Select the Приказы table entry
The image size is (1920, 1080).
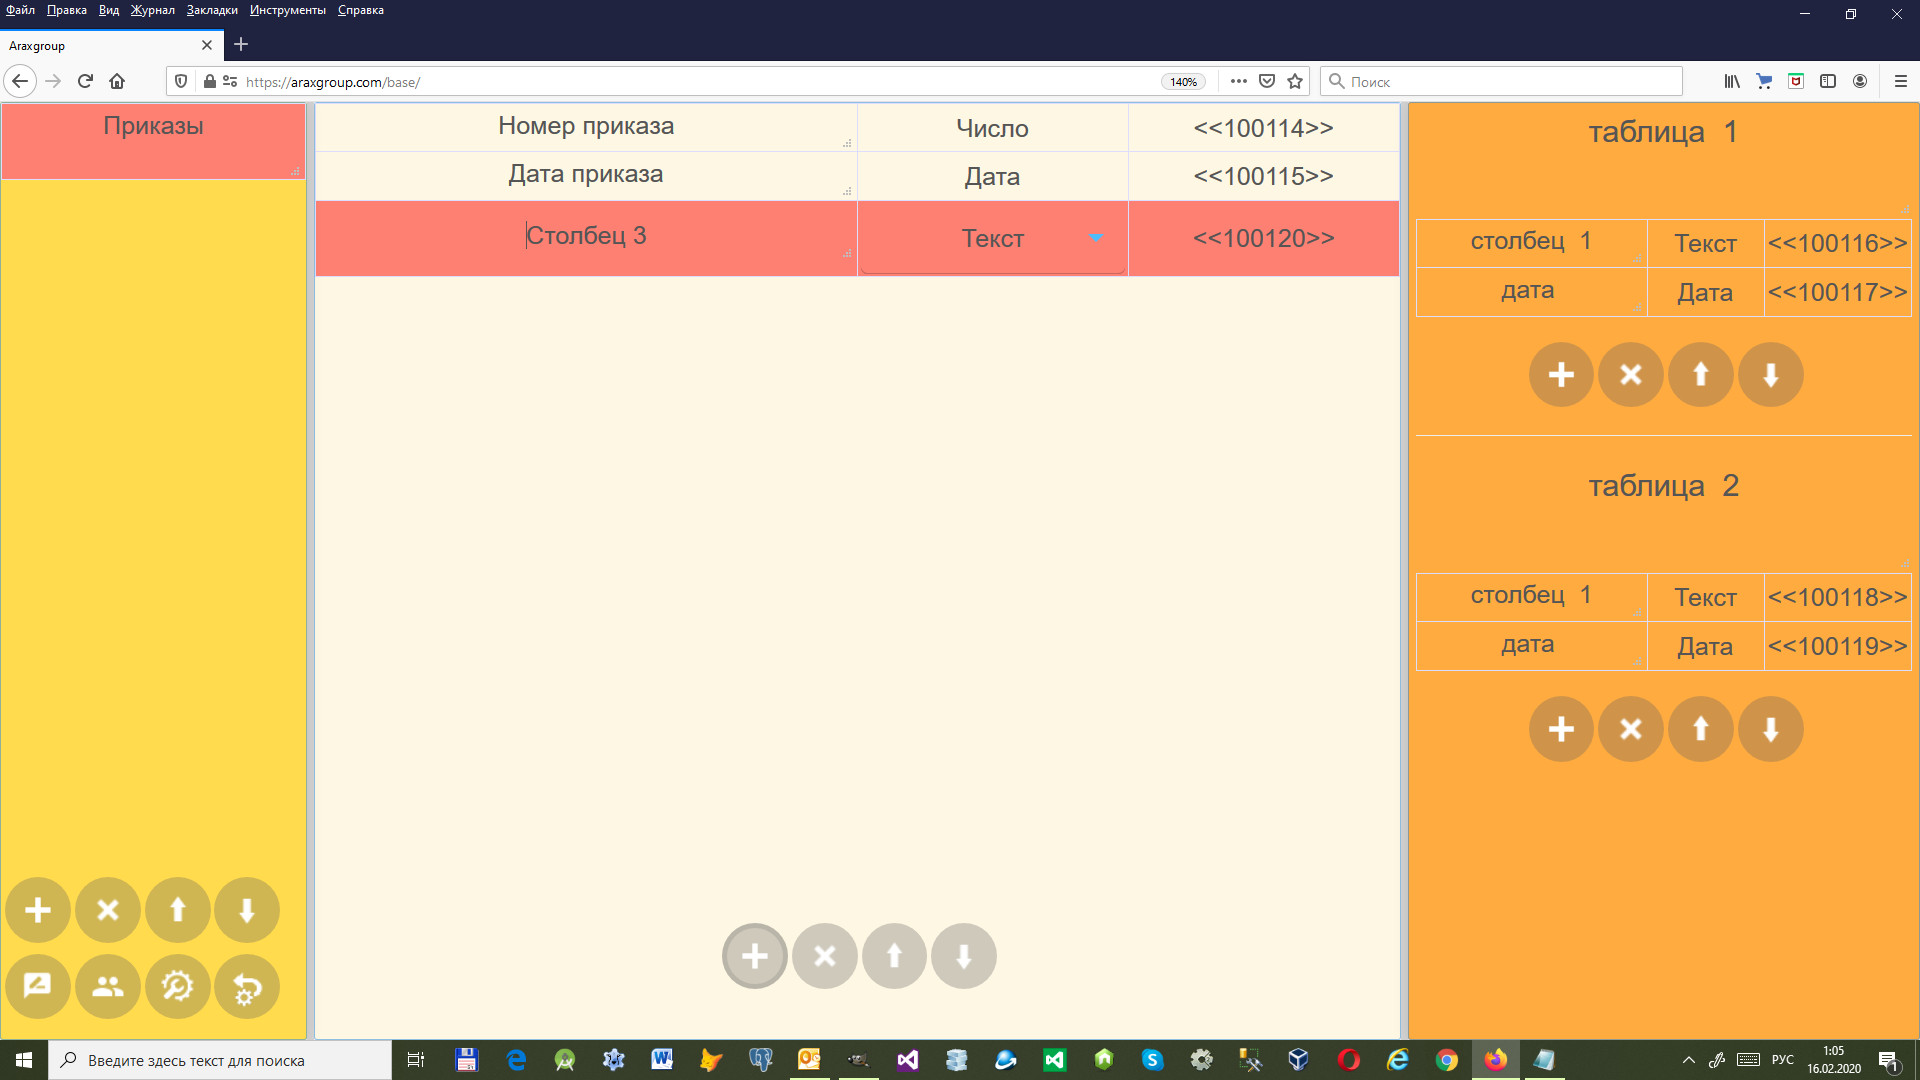[x=153, y=127]
